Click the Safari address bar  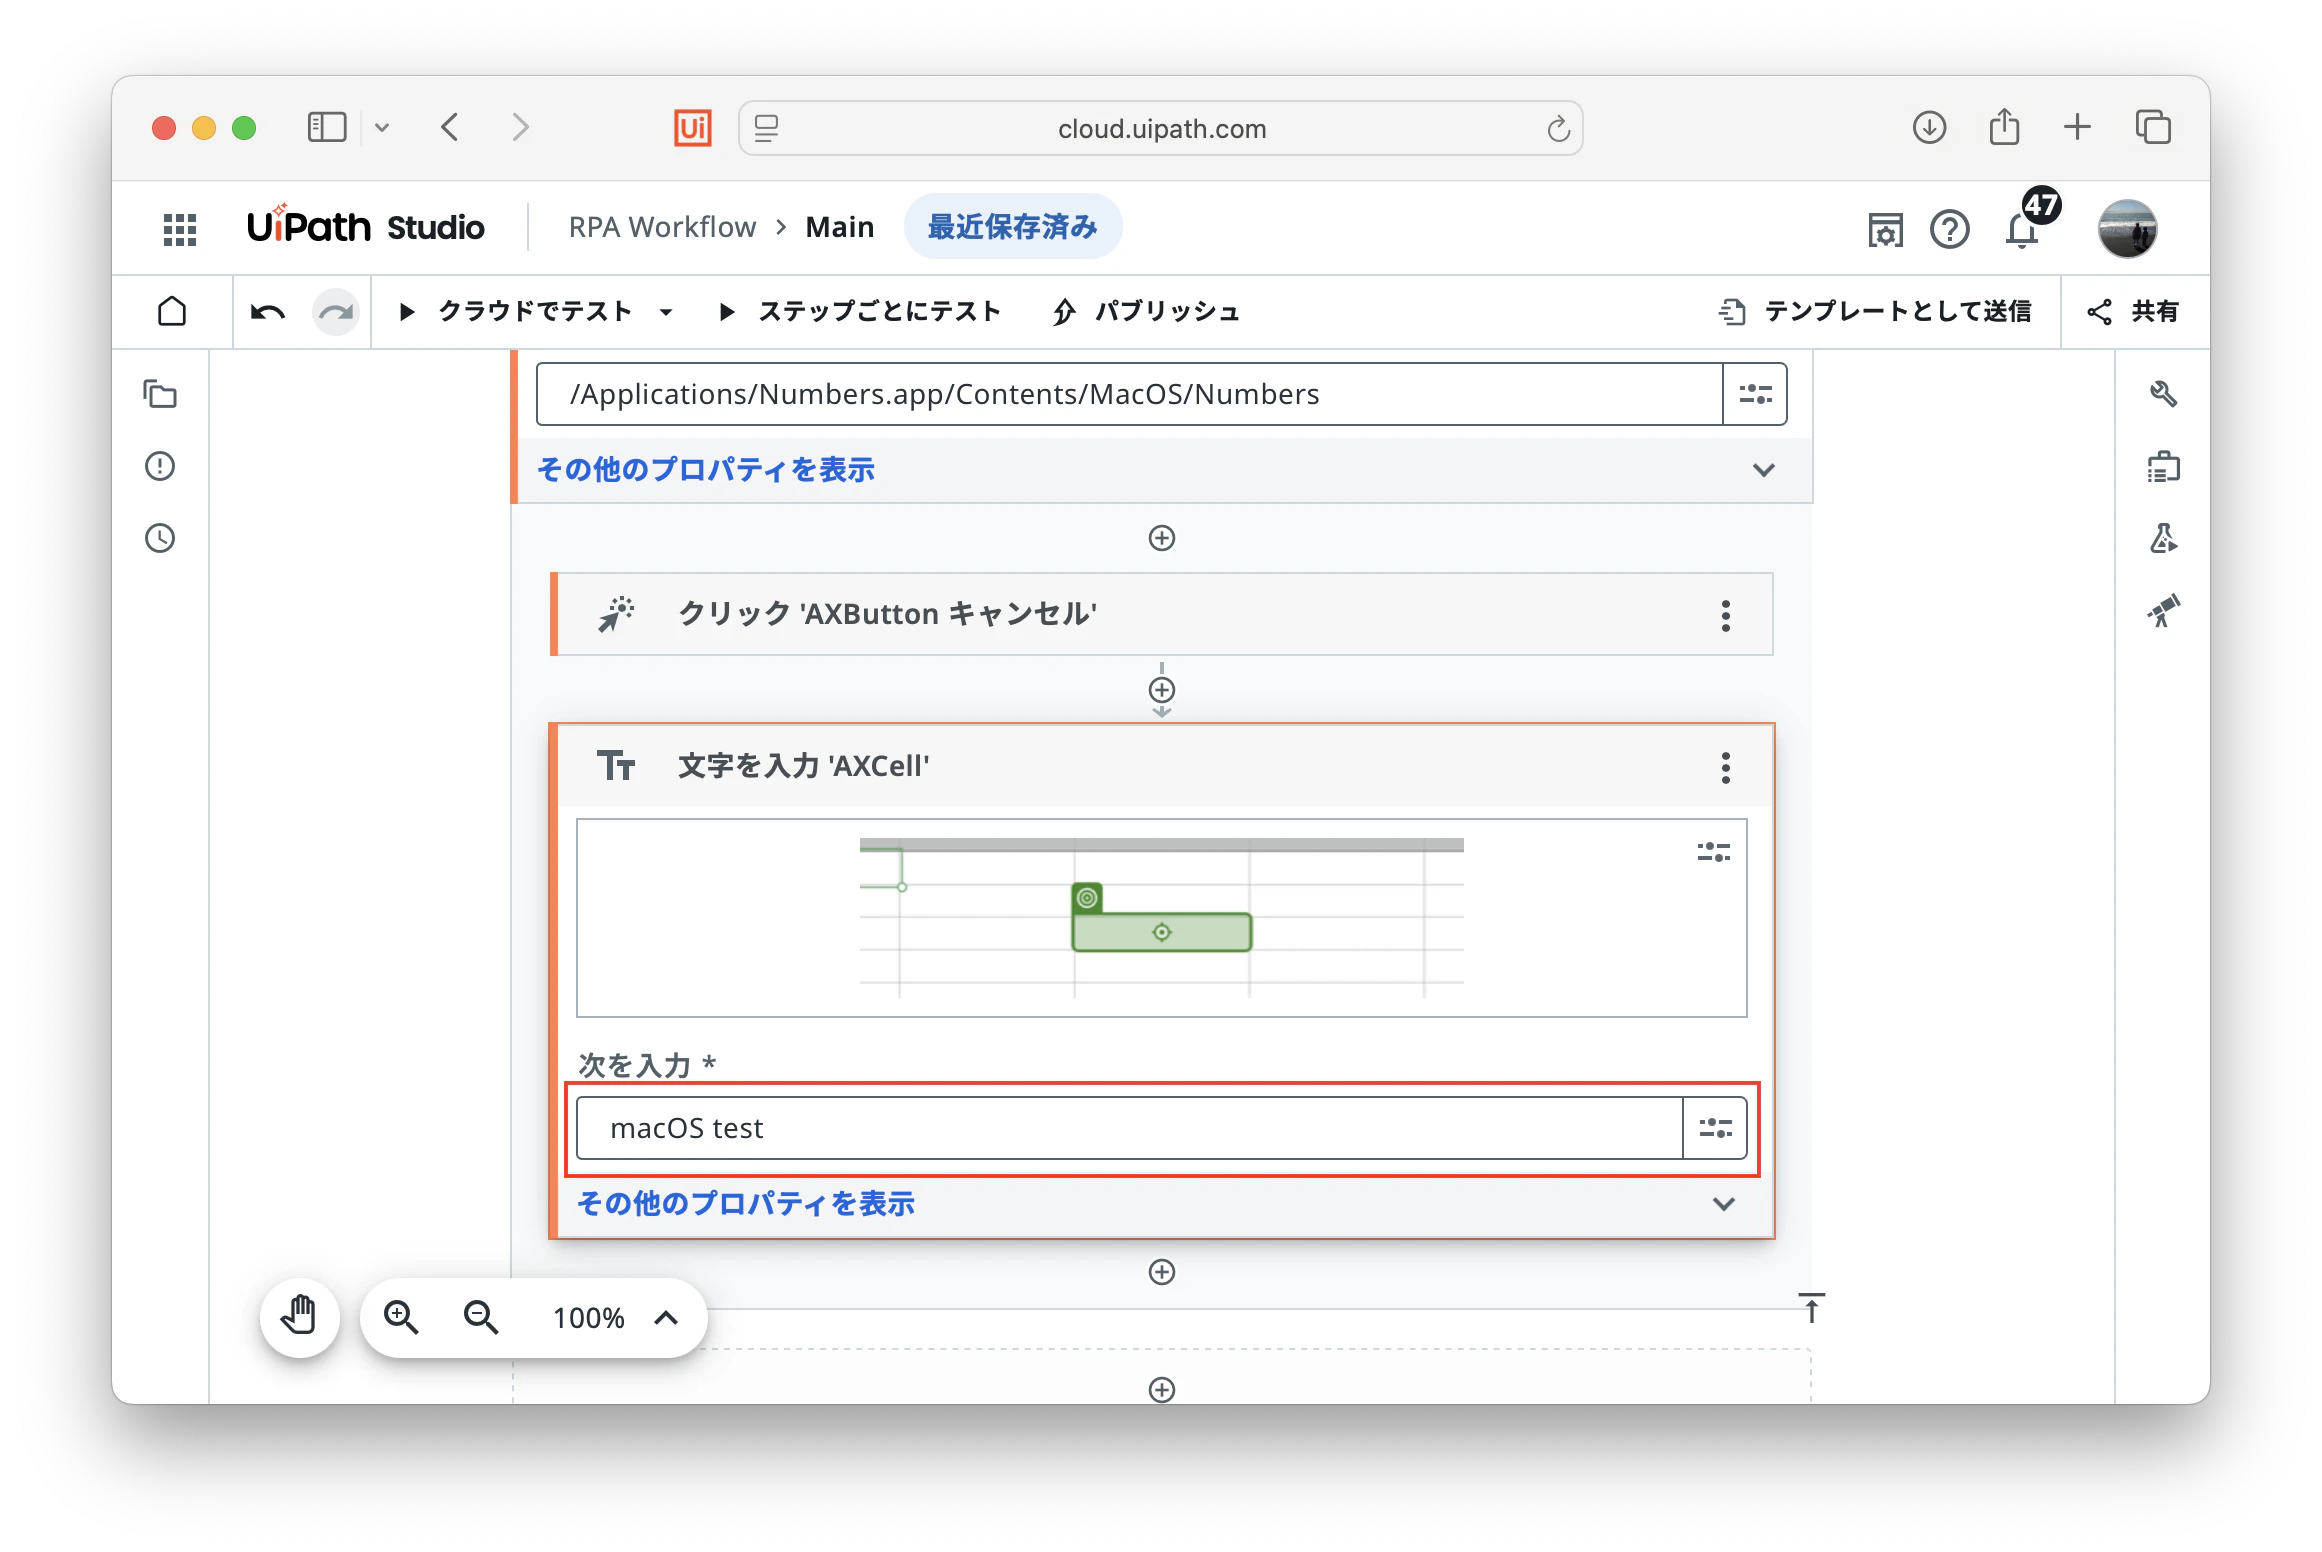pyautogui.click(x=1160, y=128)
